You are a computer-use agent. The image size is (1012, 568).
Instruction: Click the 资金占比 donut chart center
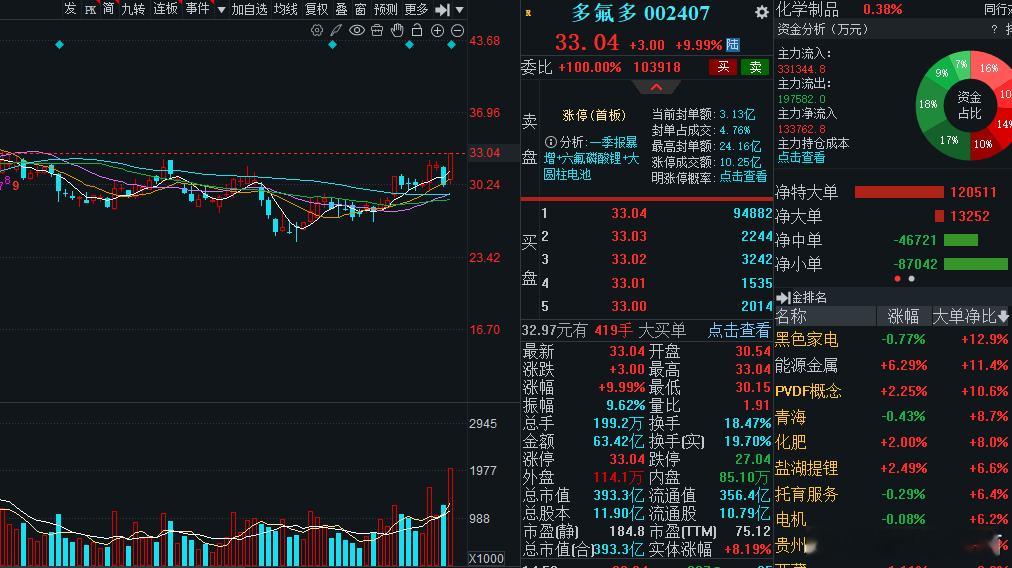(969, 105)
